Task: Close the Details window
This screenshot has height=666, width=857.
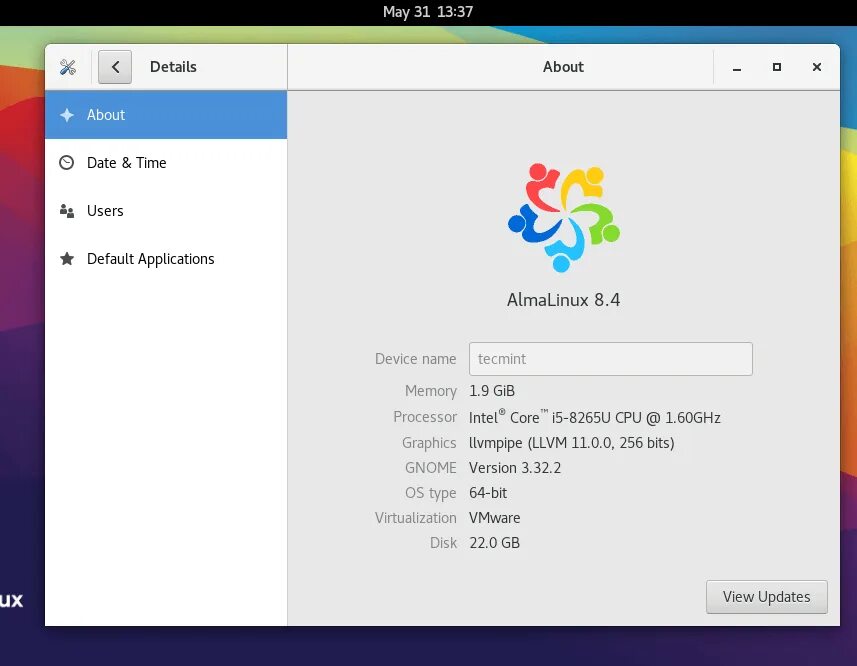Action: tap(817, 67)
